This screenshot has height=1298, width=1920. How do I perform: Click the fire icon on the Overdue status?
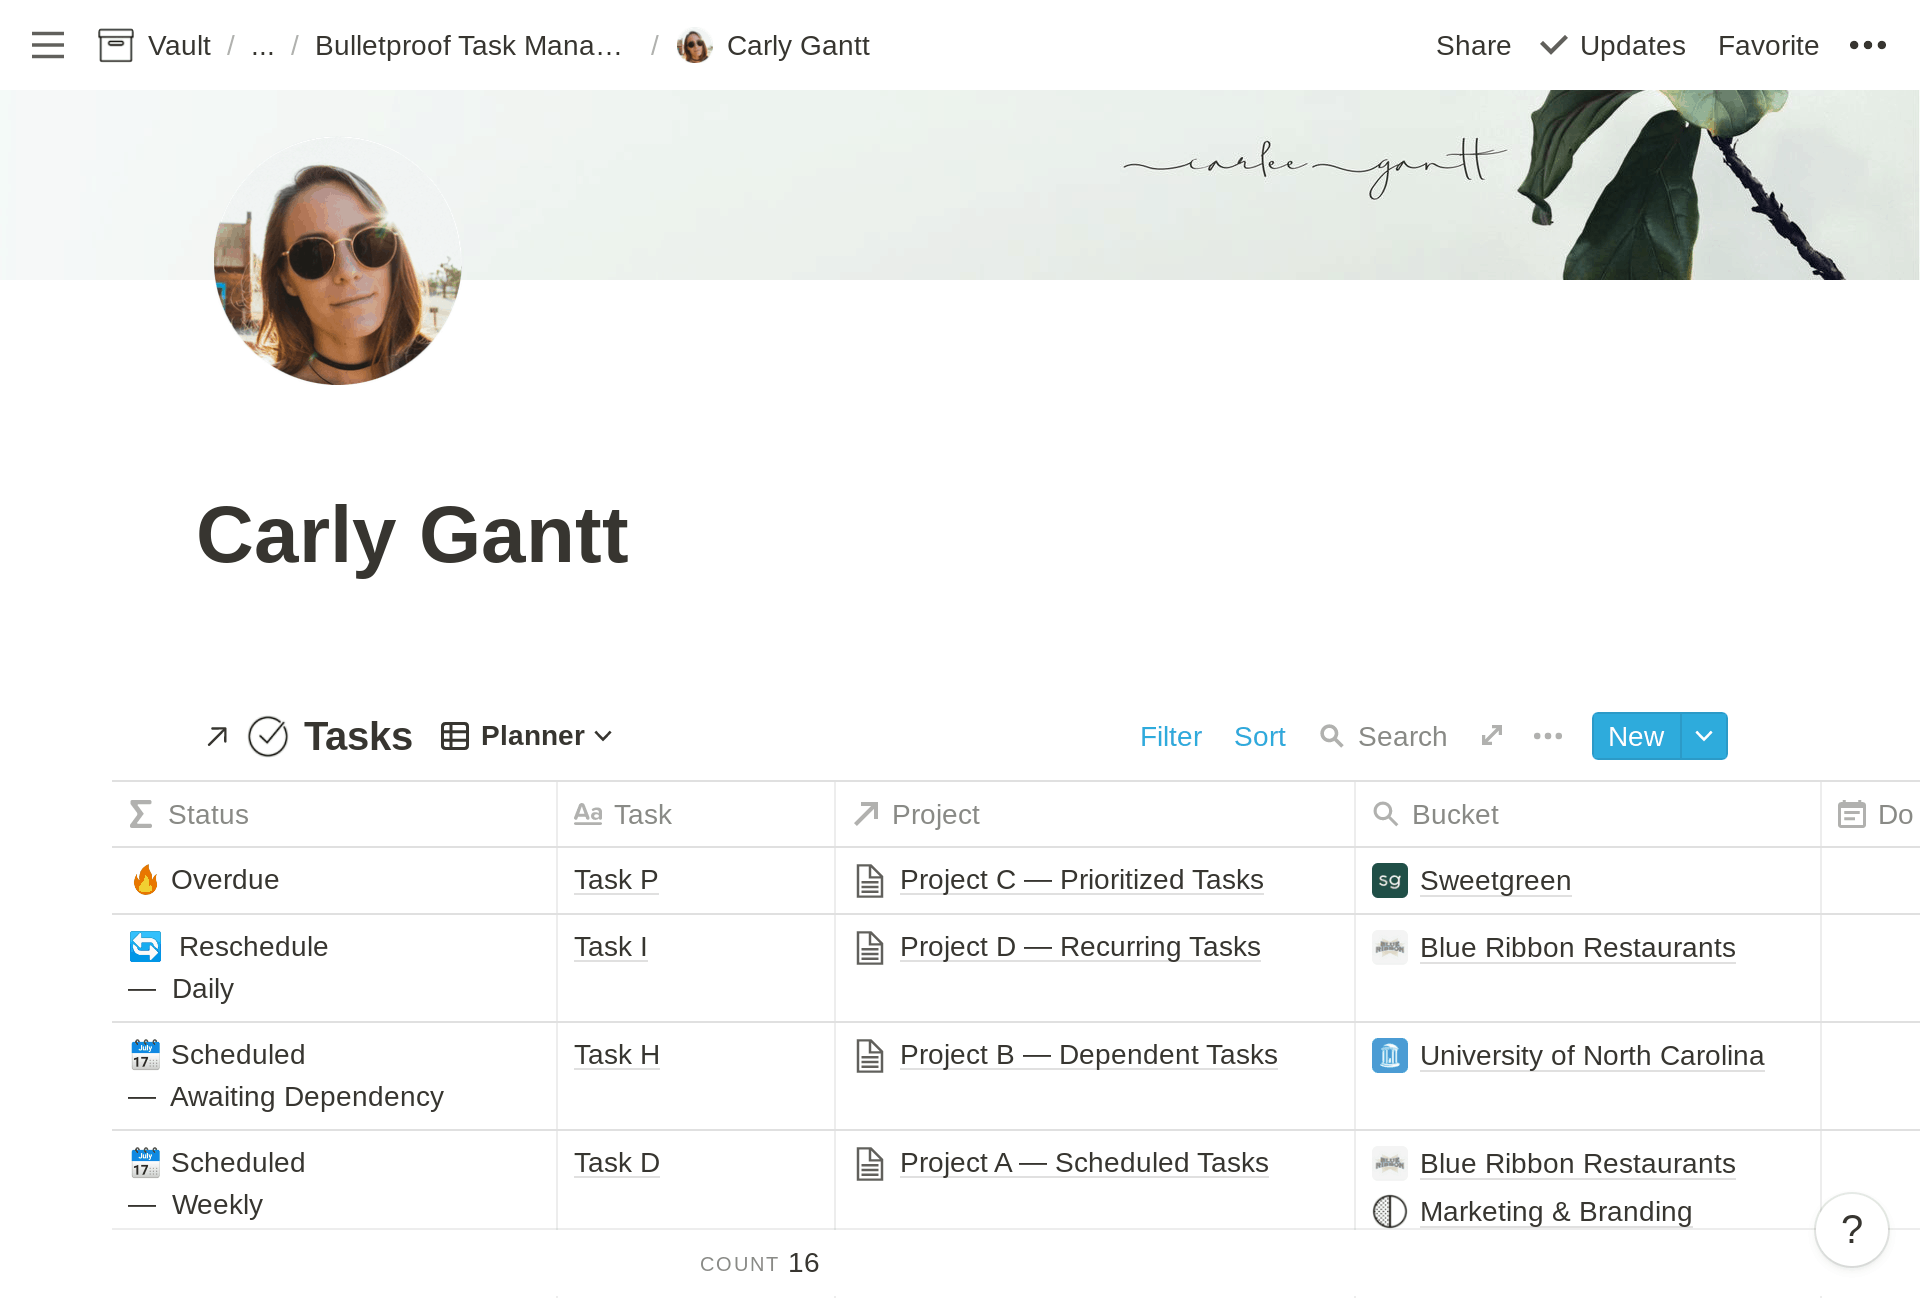[146, 880]
